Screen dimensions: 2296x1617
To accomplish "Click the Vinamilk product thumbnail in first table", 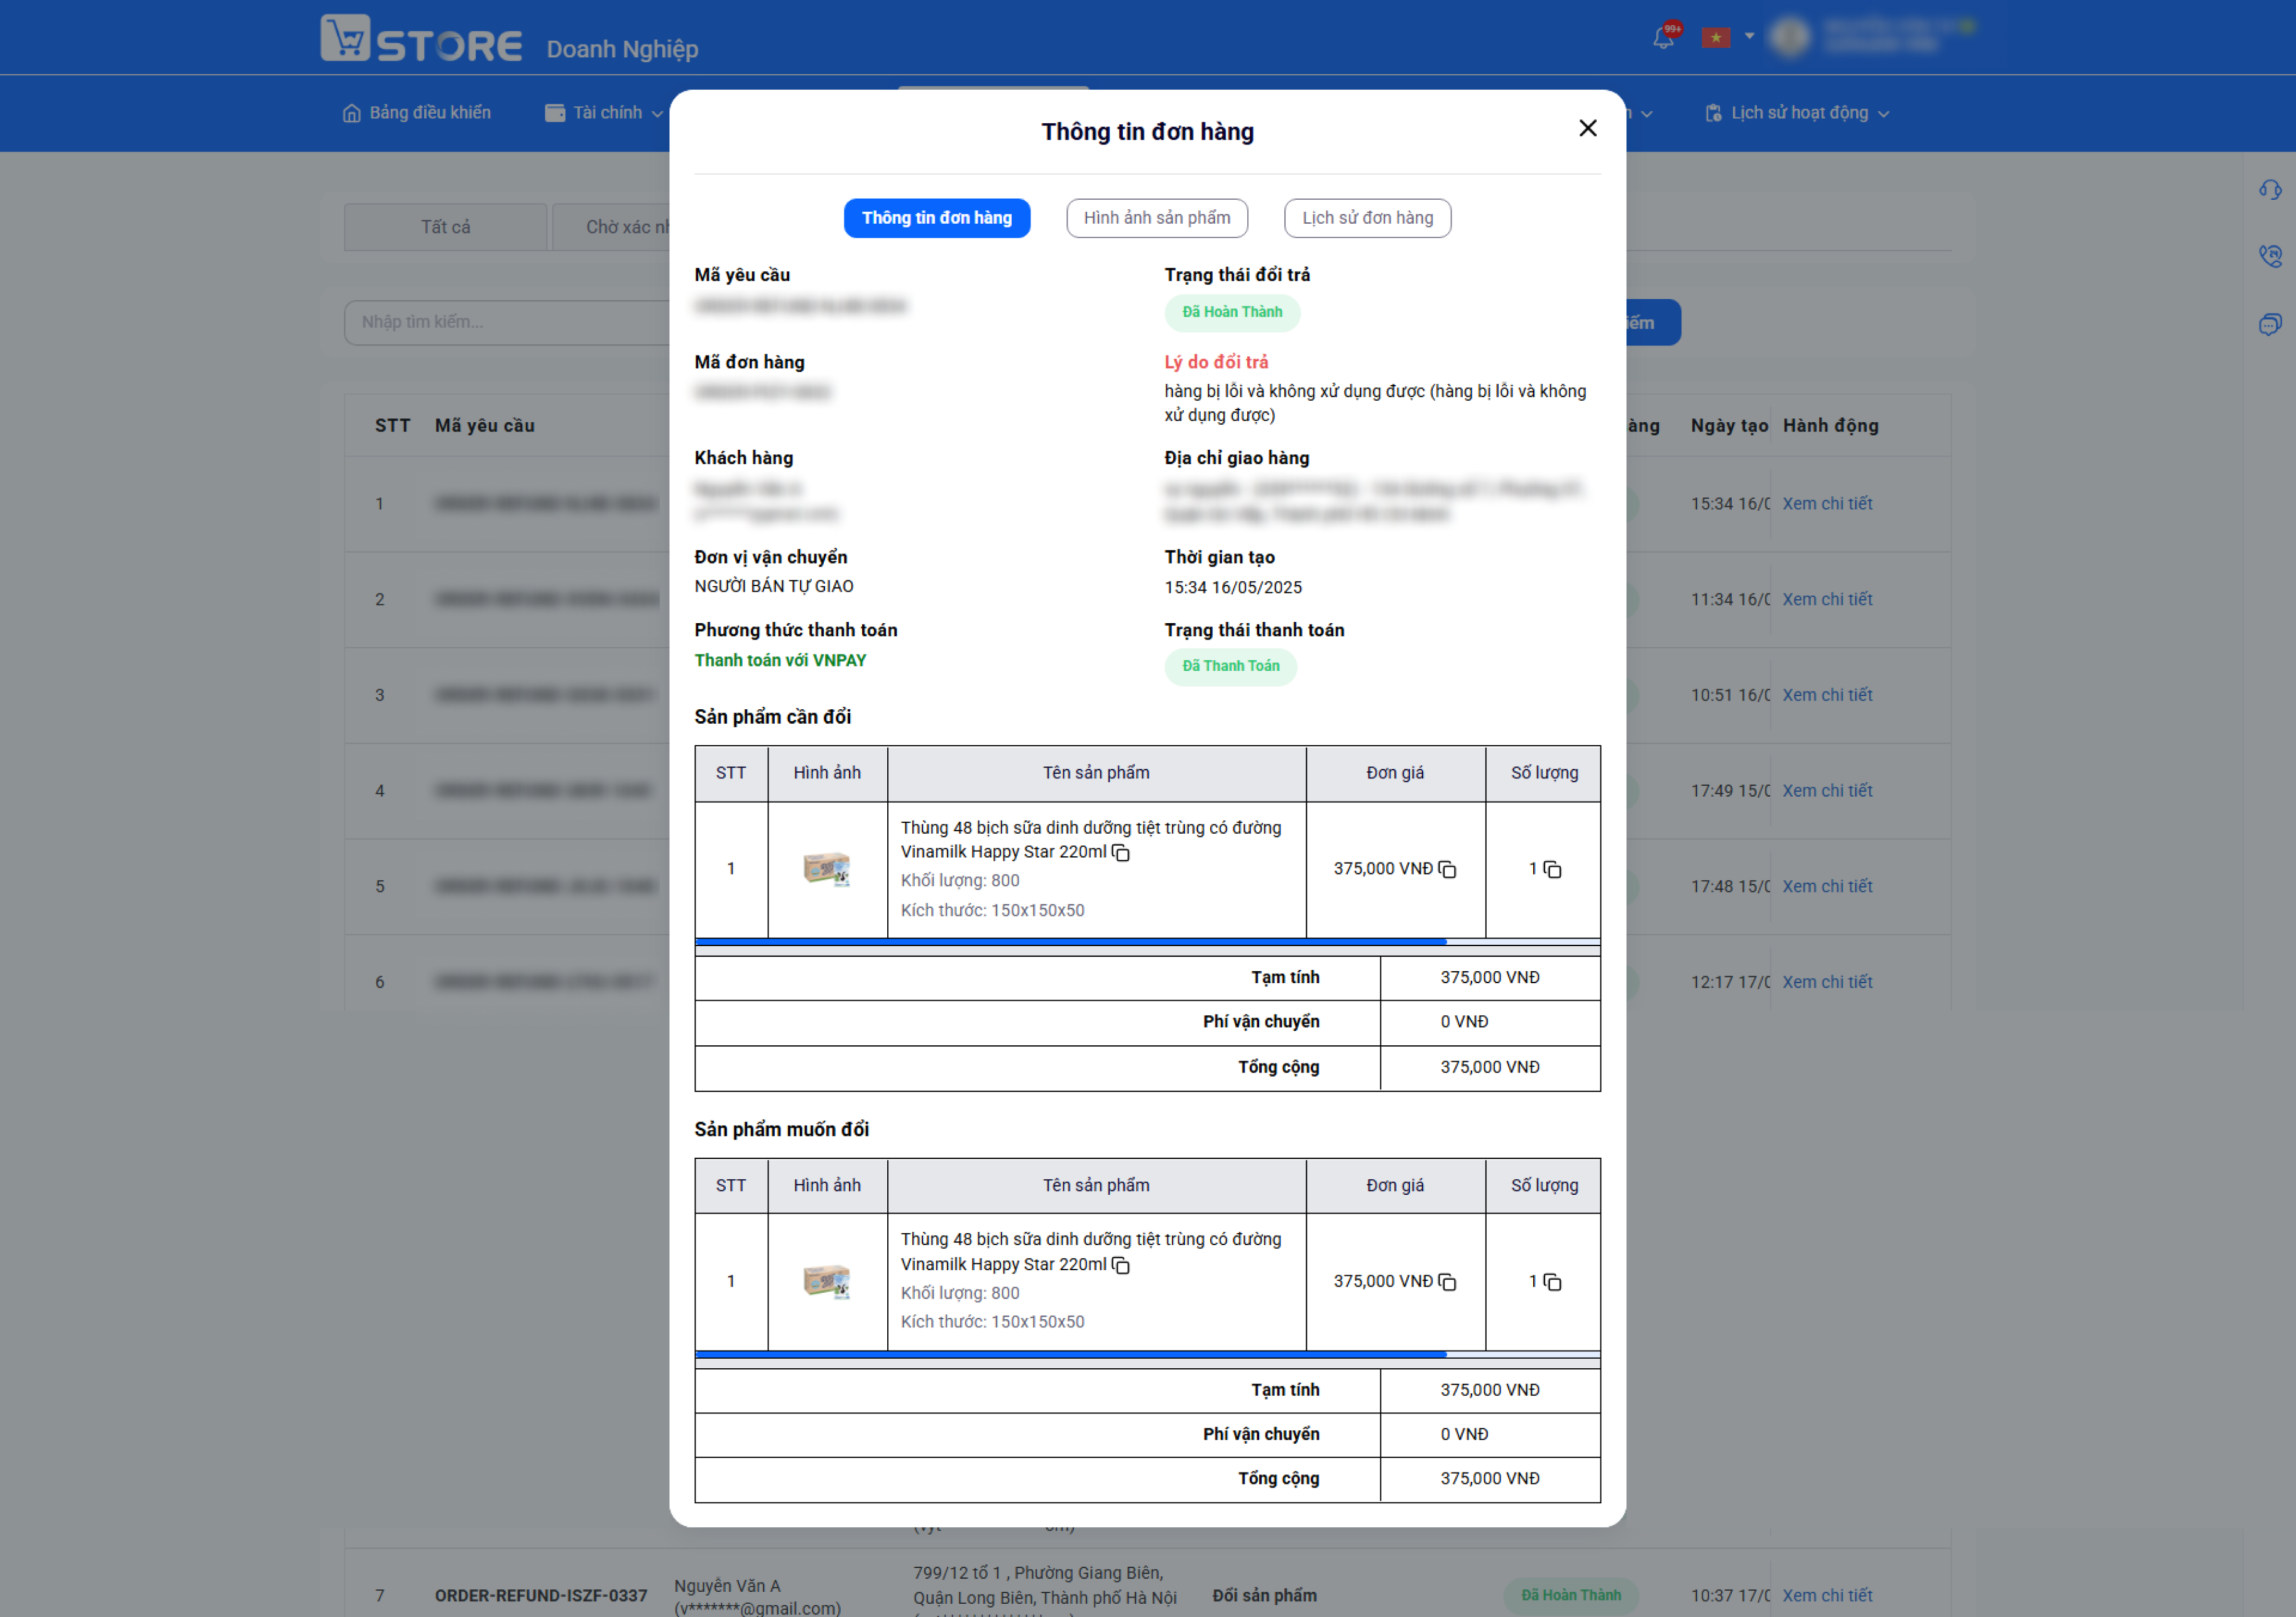I will 827,868.
